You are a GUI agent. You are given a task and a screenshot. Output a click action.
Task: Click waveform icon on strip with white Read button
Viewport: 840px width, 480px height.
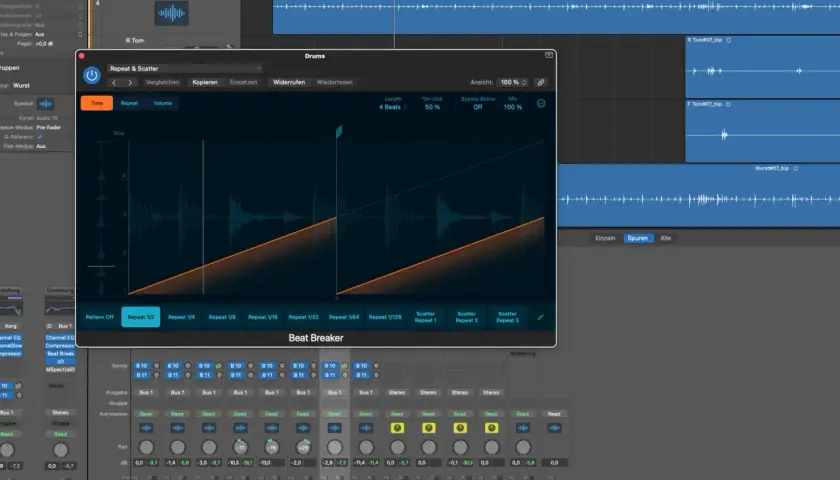(554, 428)
